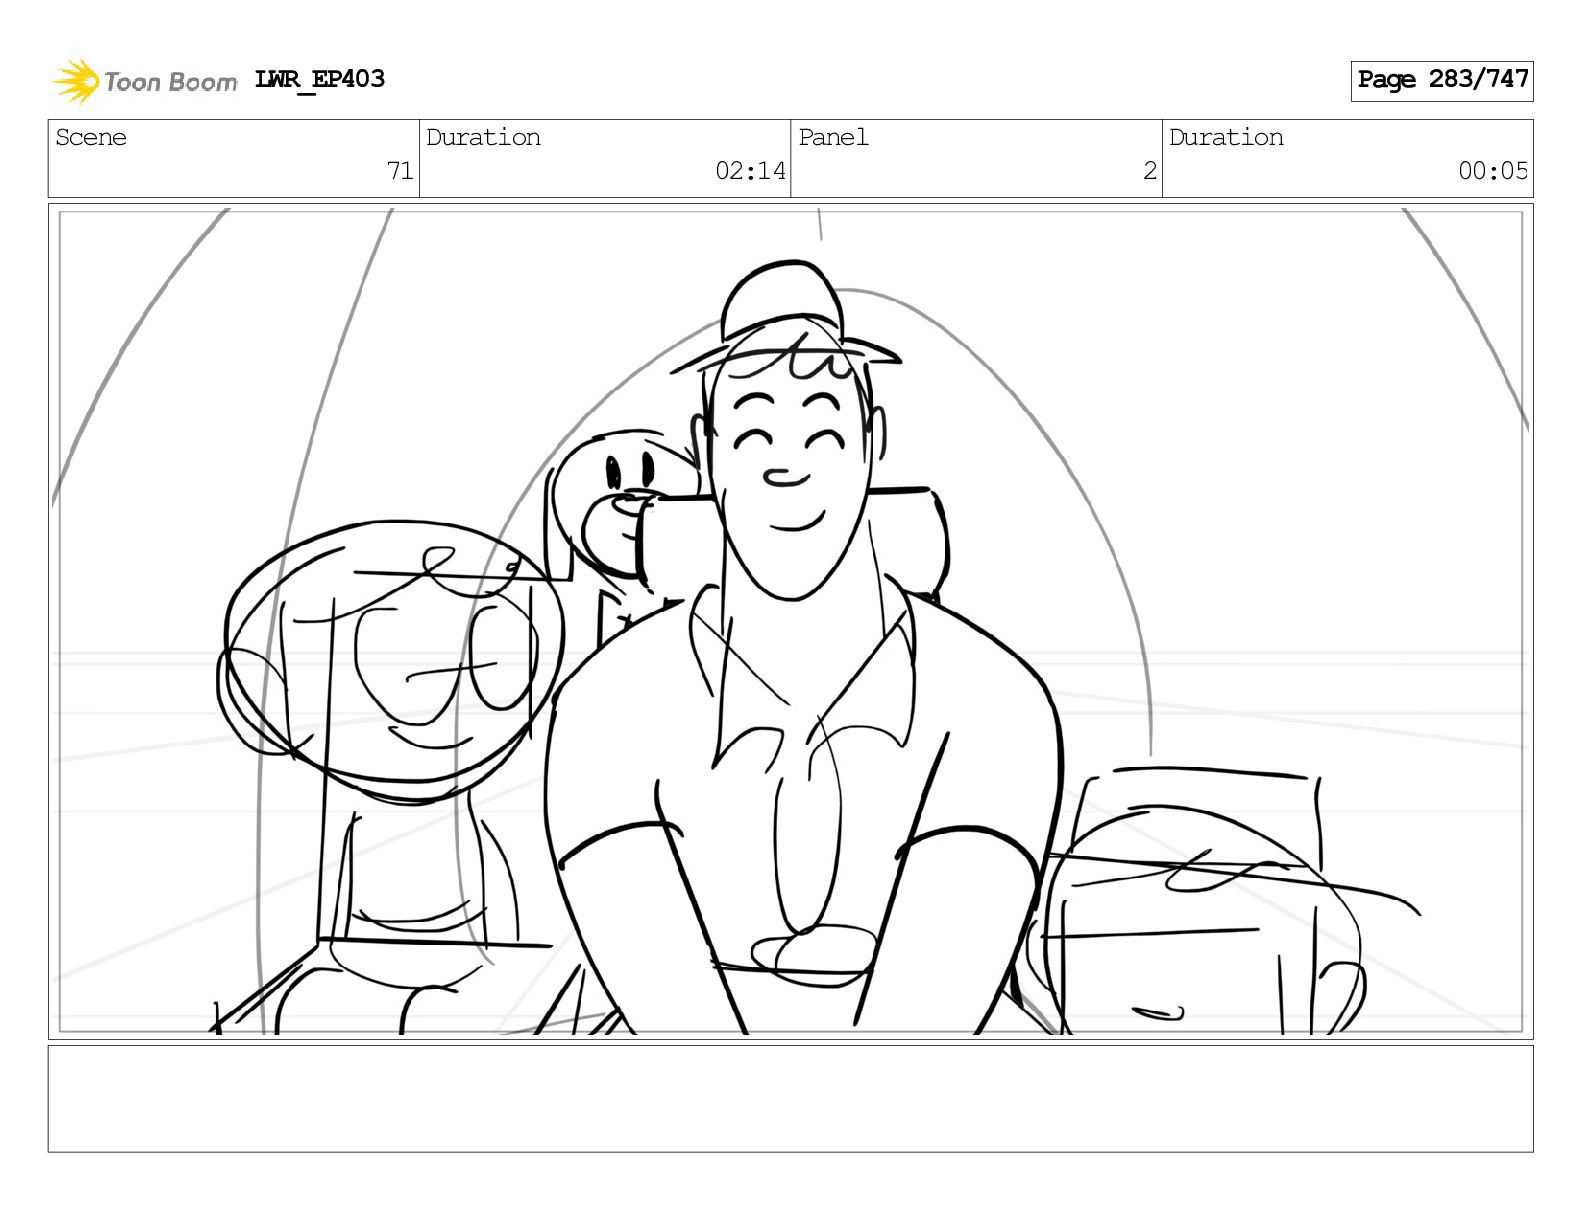Click the man's clasped hands
The height and width of the screenshot is (1224, 1584).
tap(812, 950)
